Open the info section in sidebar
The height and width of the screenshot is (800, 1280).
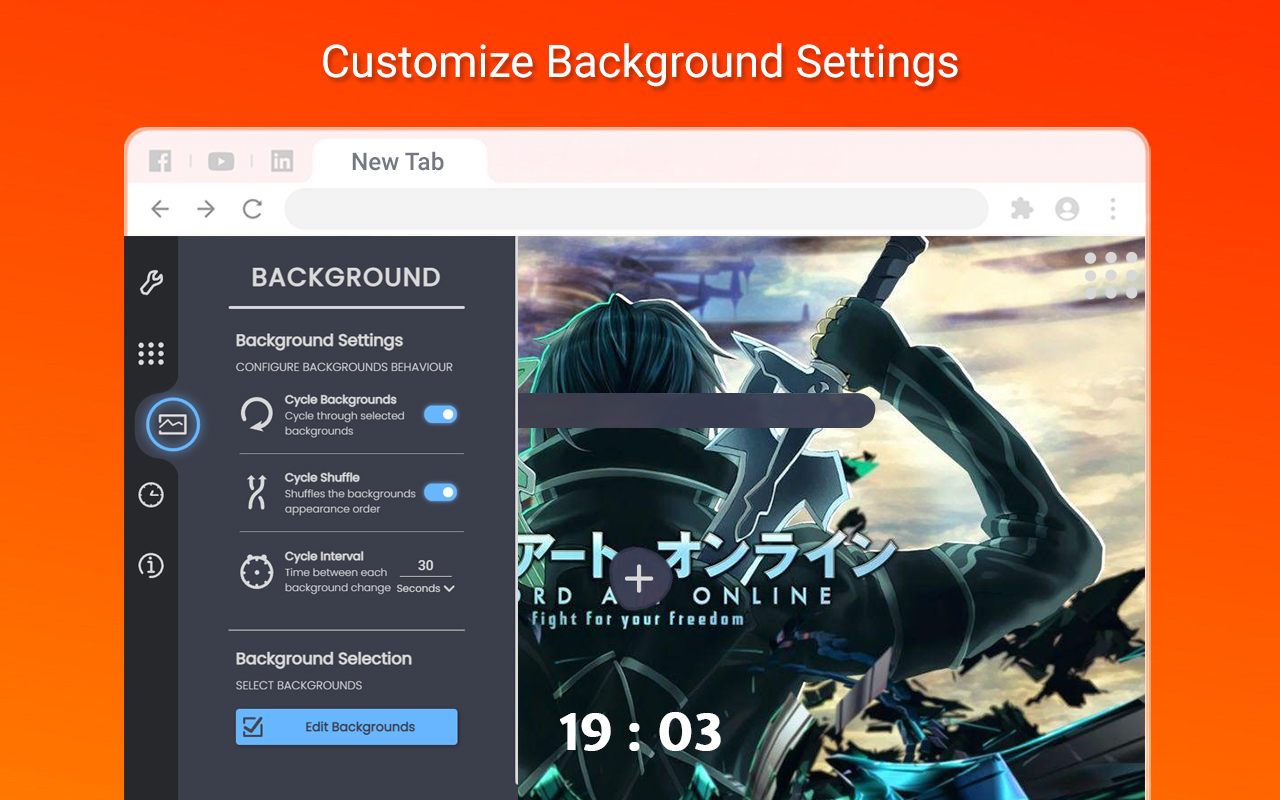tap(151, 565)
